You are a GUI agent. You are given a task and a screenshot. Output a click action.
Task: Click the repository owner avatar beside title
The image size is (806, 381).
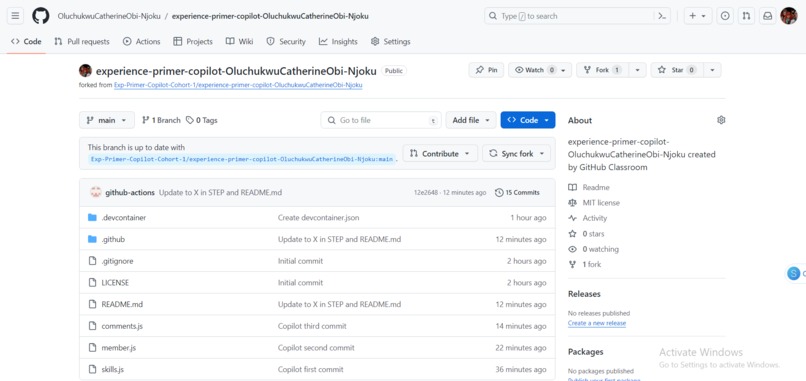coord(85,70)
